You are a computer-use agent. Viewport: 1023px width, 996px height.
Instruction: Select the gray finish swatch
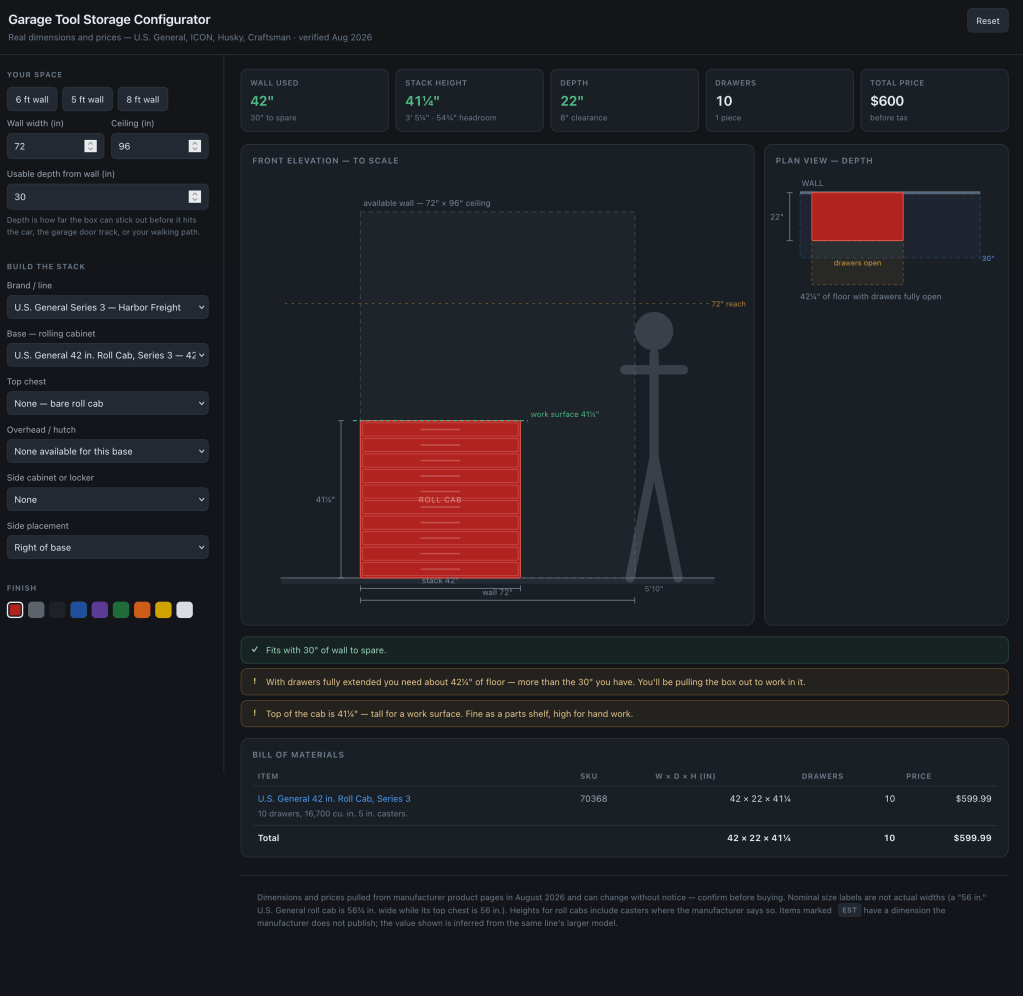37,610
